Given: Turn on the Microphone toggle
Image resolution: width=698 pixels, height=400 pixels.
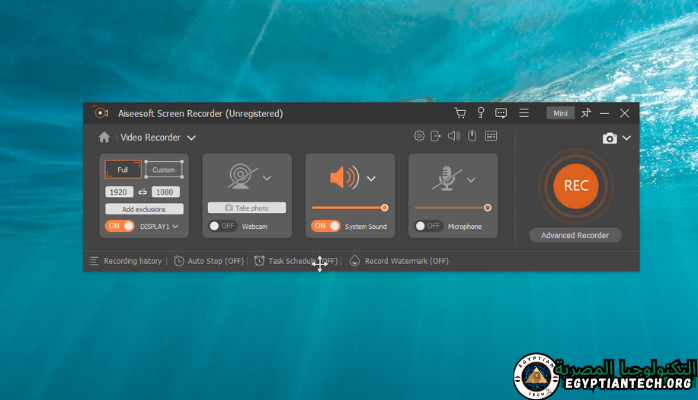Looking at the screenshot, I should [x=429, y=226].
